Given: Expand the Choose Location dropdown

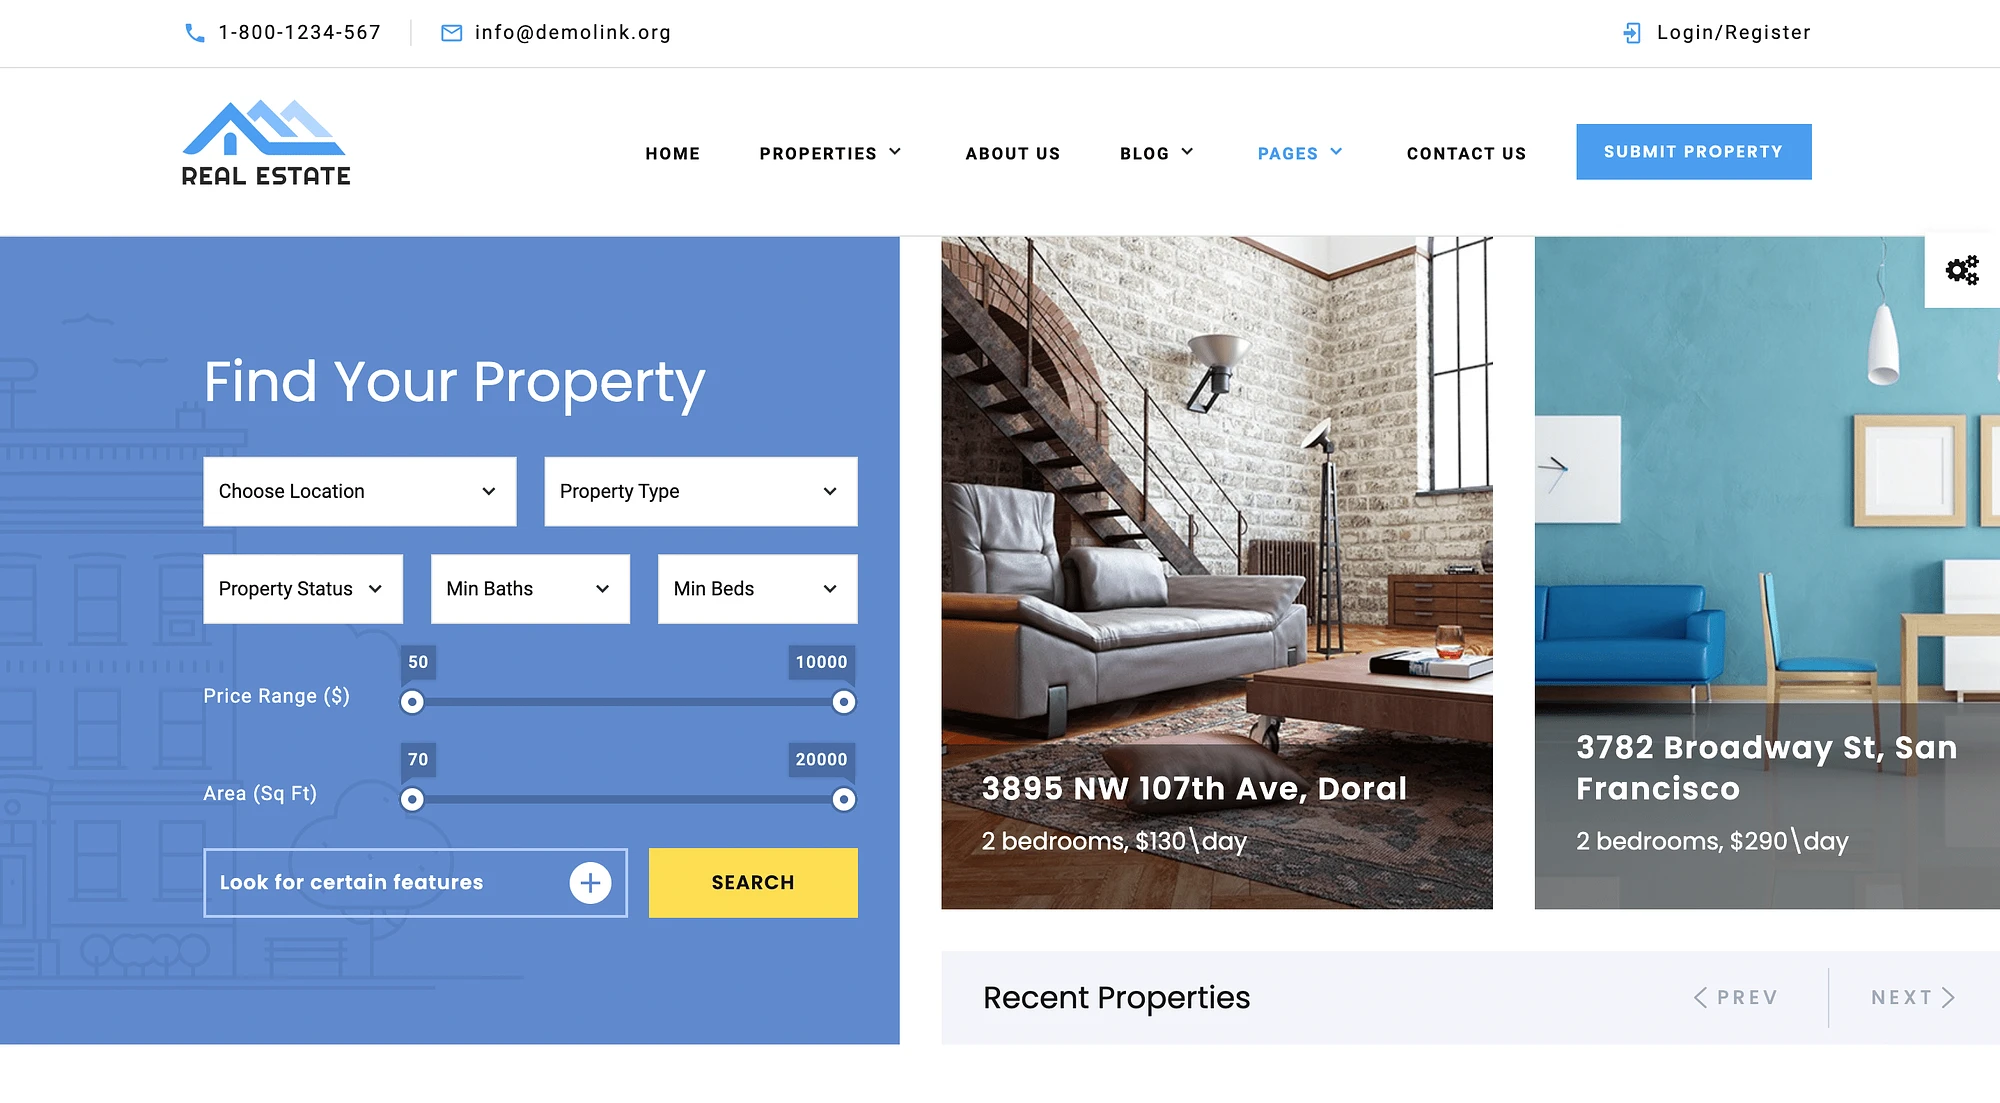Looking at the screenshot, I should pos(358,490).
